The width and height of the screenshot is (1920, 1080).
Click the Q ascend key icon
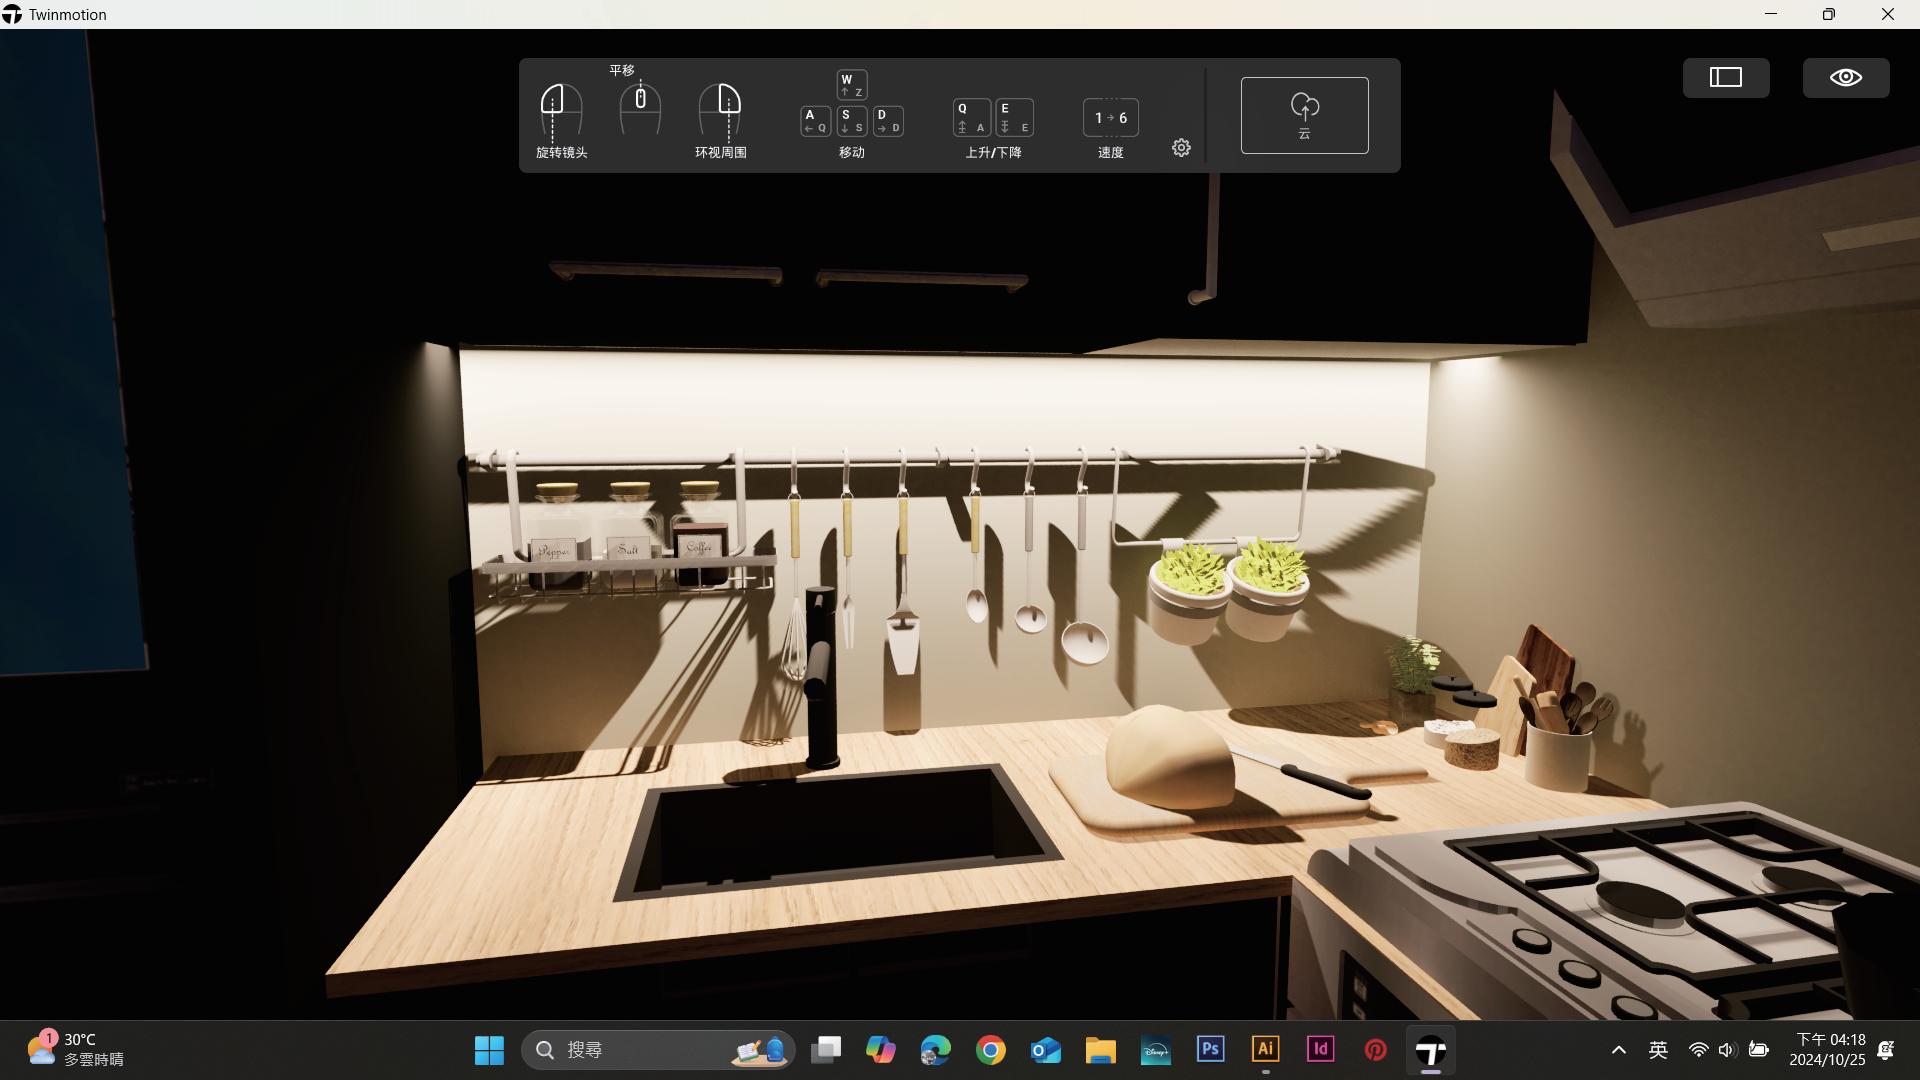click(971, 118)
